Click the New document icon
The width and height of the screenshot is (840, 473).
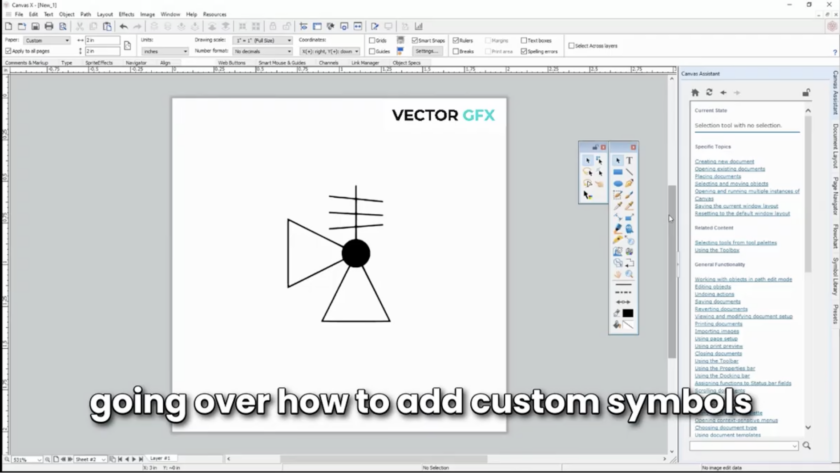pyautogui.click(x=9, y=26)
